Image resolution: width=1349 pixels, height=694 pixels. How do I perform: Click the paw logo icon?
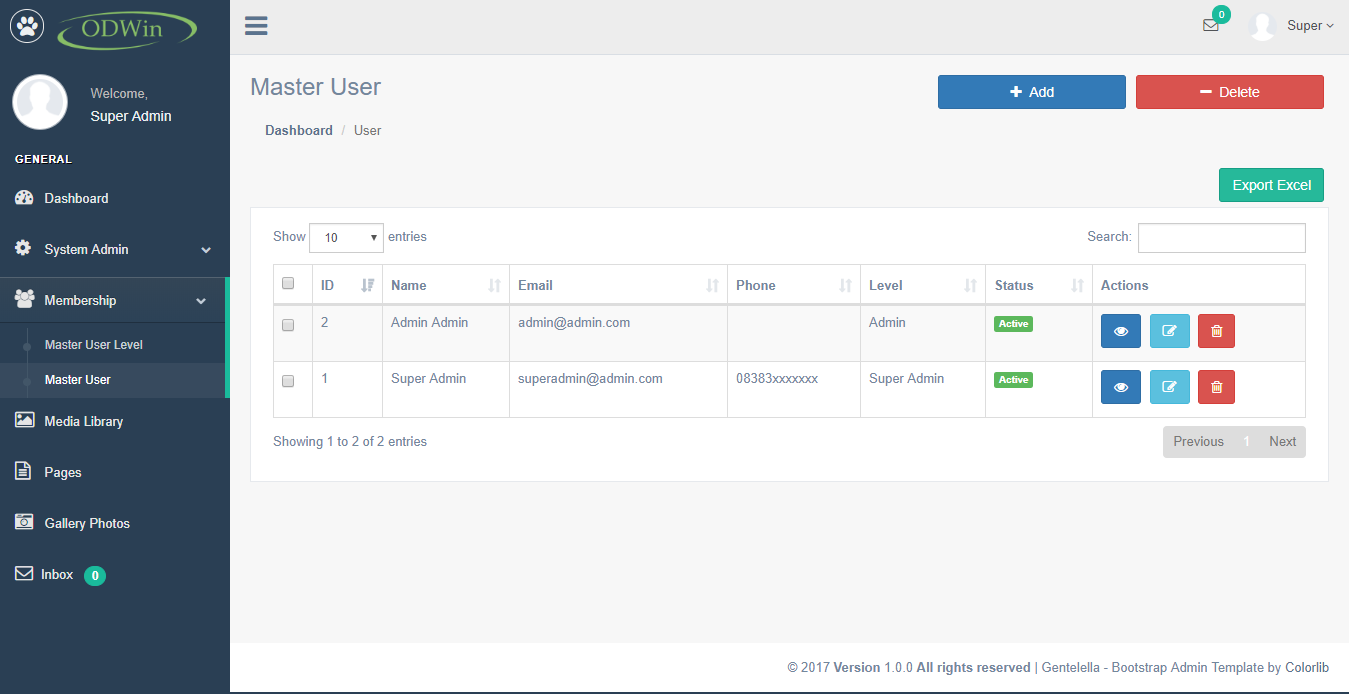click(28, 26)
